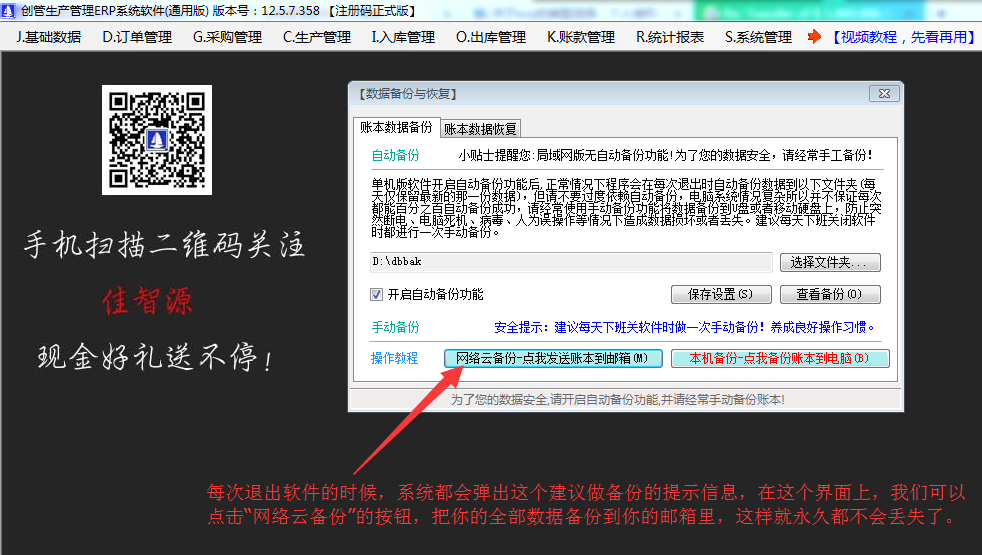Click the app logo icon in title bar
This screenshot has height=555, width=982.
coord(10,10)
